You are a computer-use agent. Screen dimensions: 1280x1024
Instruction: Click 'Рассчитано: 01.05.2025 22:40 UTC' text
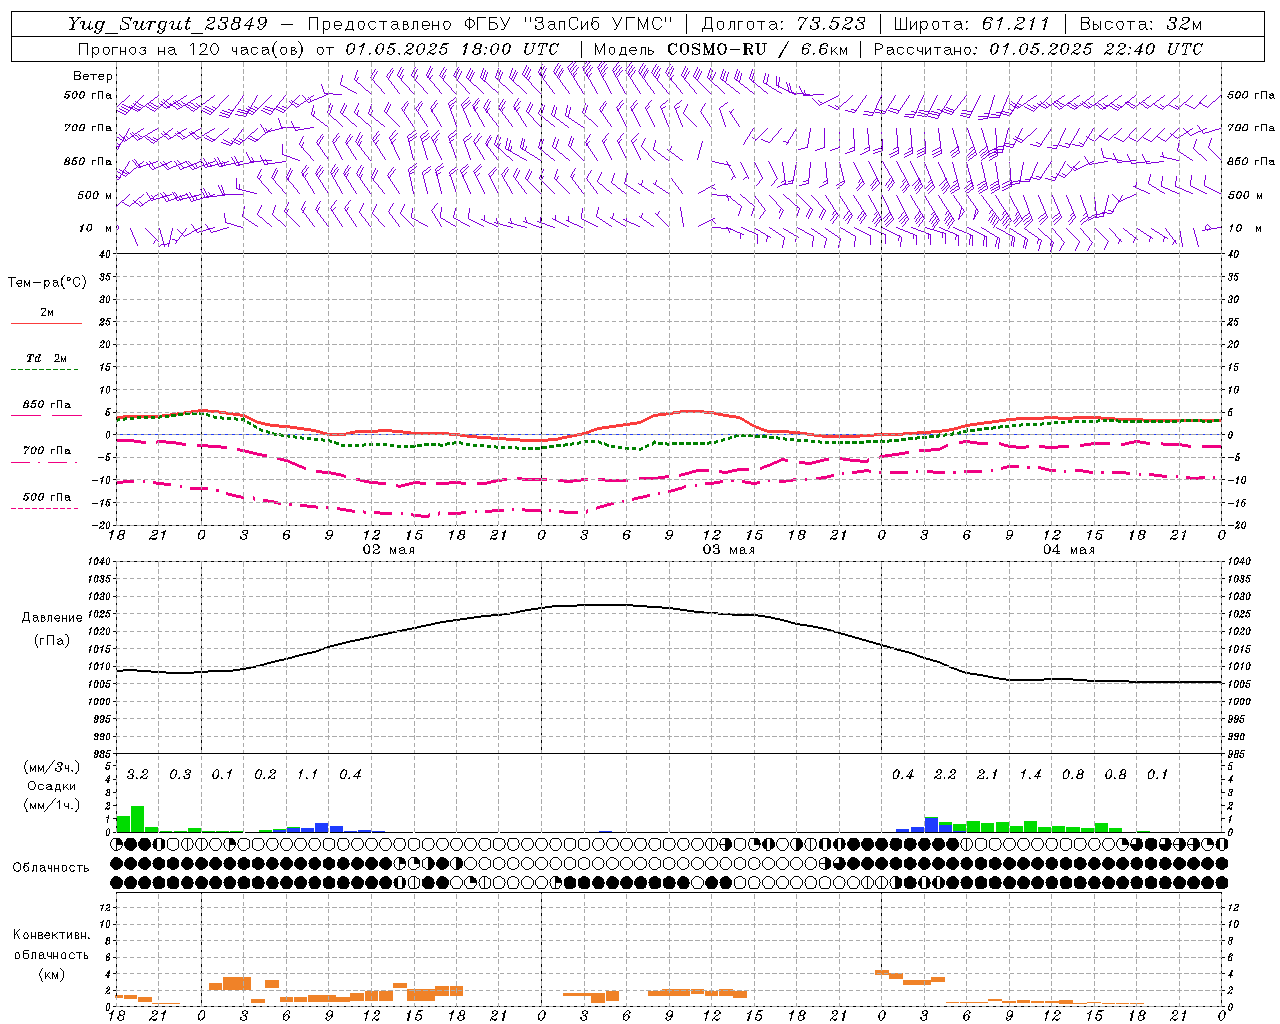[x=1038, y=49]
